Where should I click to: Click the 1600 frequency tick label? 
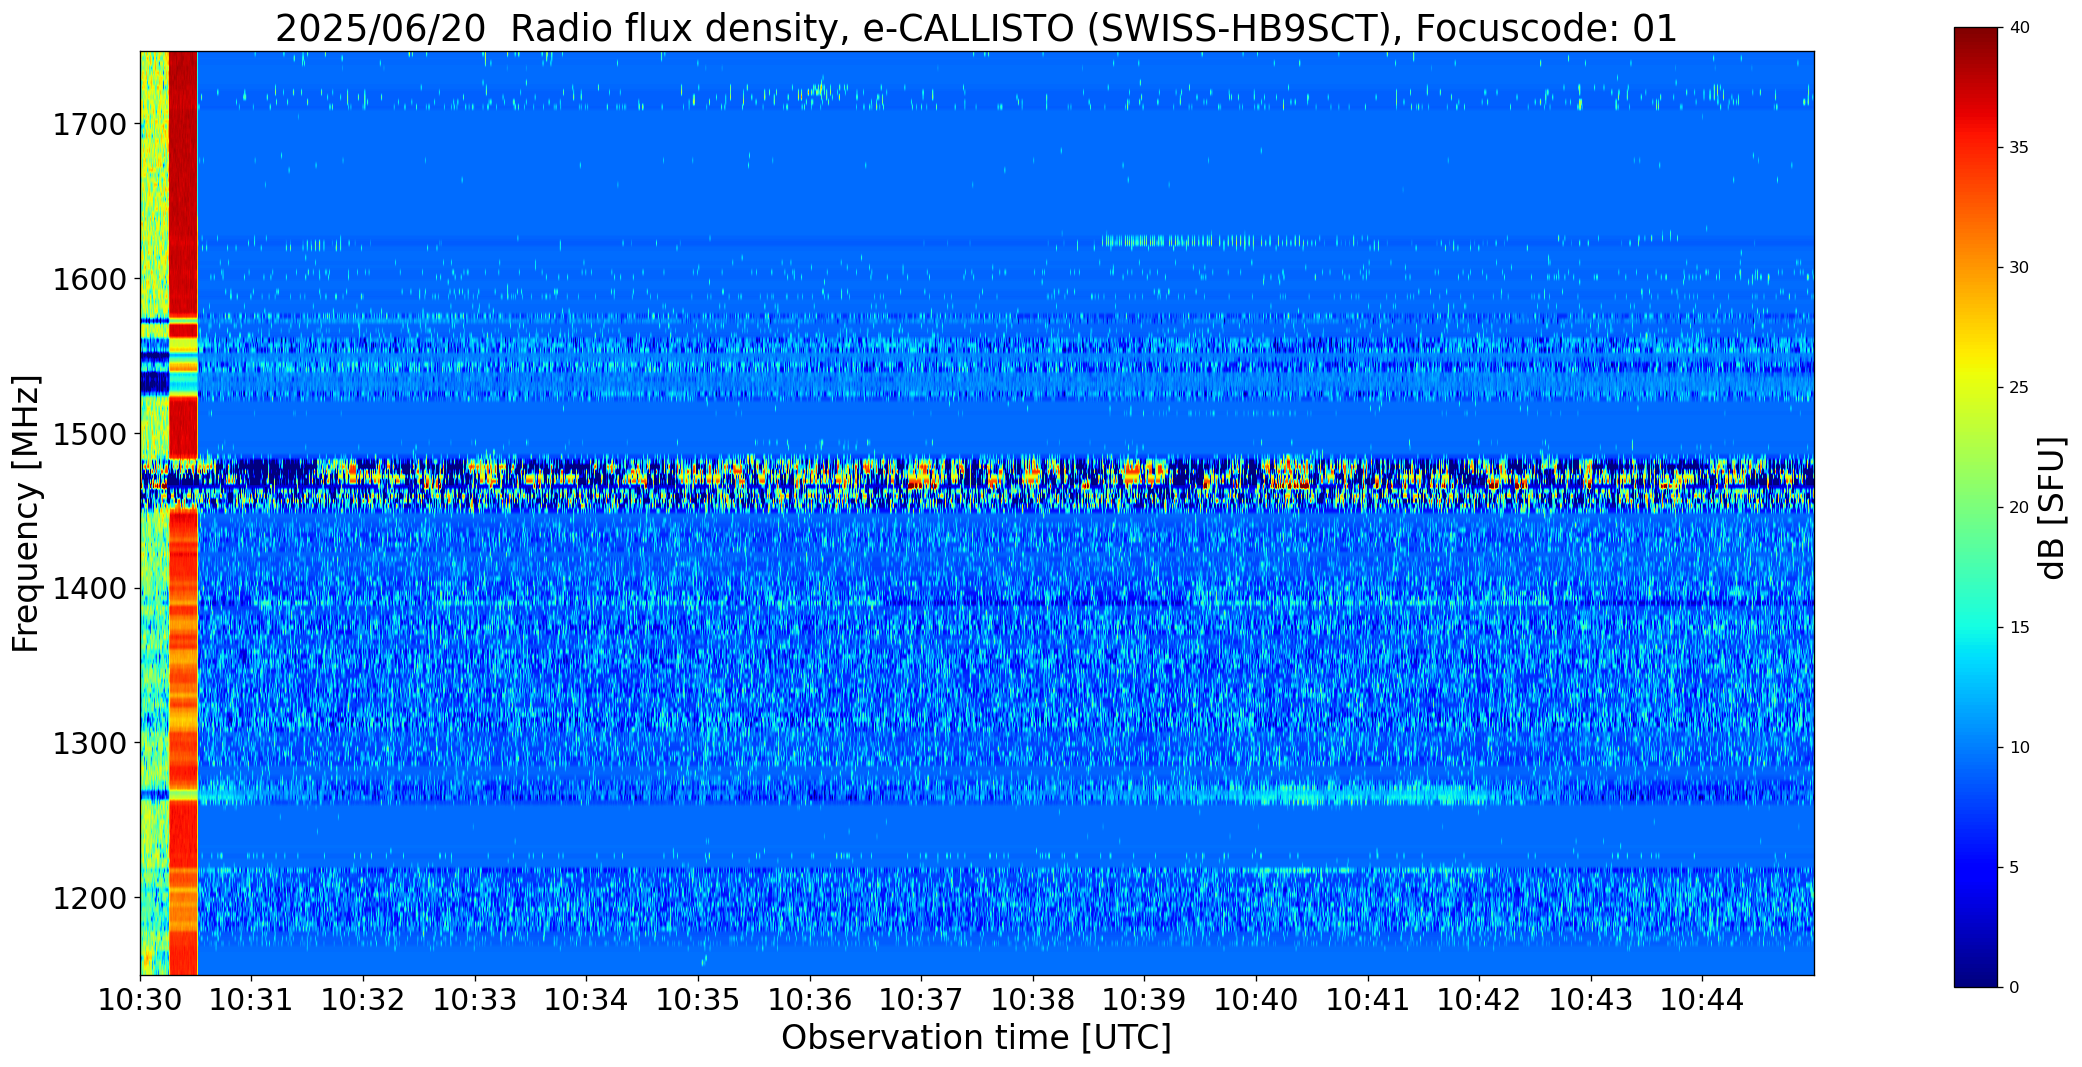coord(89,279)
